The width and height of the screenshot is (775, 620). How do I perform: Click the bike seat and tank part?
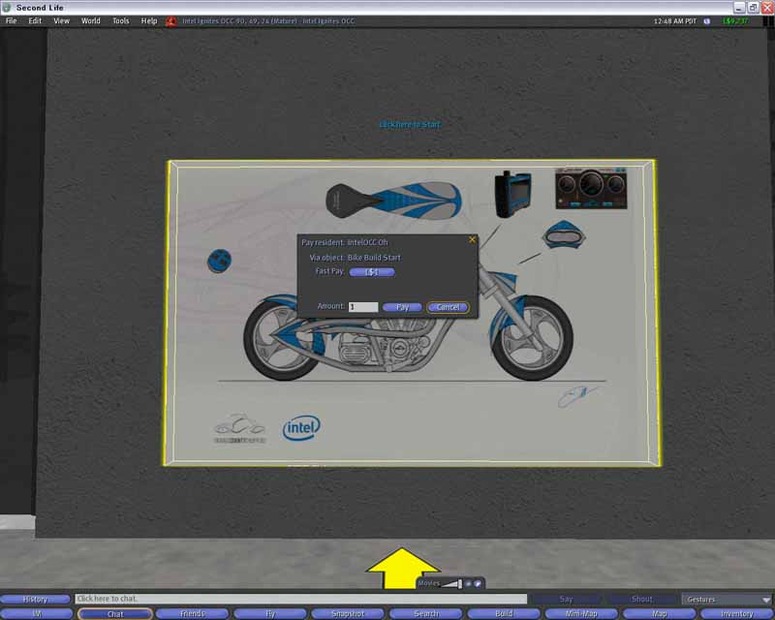click(394, 200)
